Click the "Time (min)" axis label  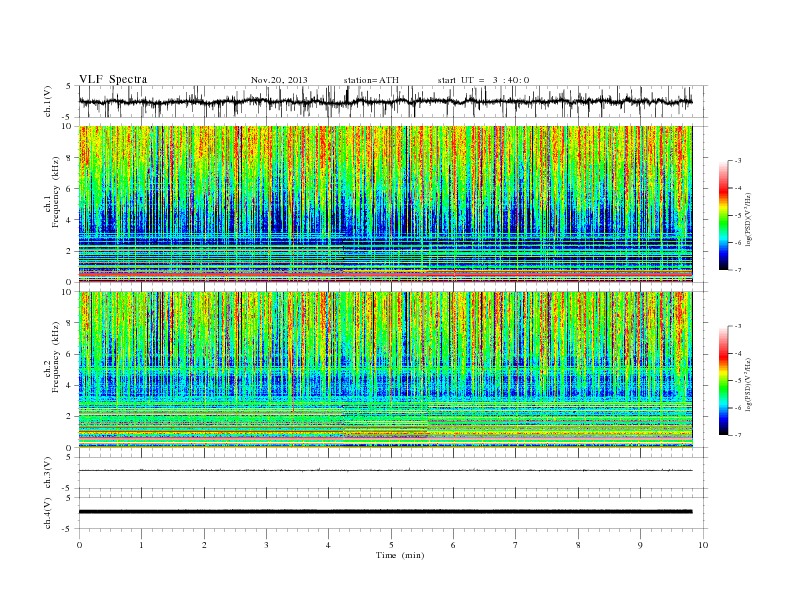pyautogui.click(x=400, y=555)
